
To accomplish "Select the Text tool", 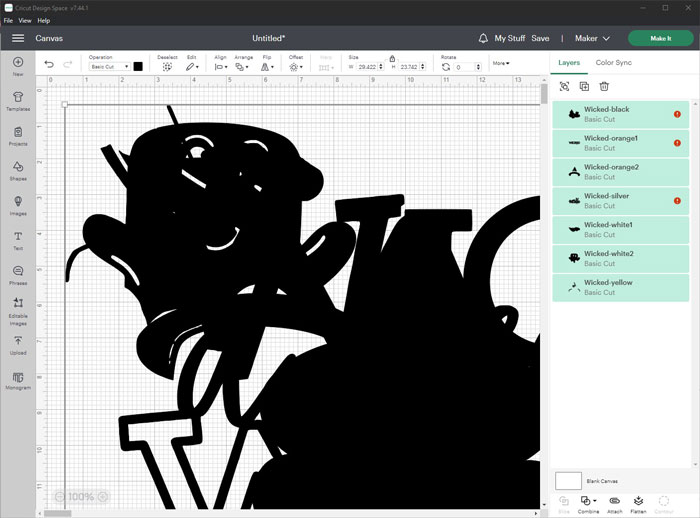I will click(x=18, y=236).
